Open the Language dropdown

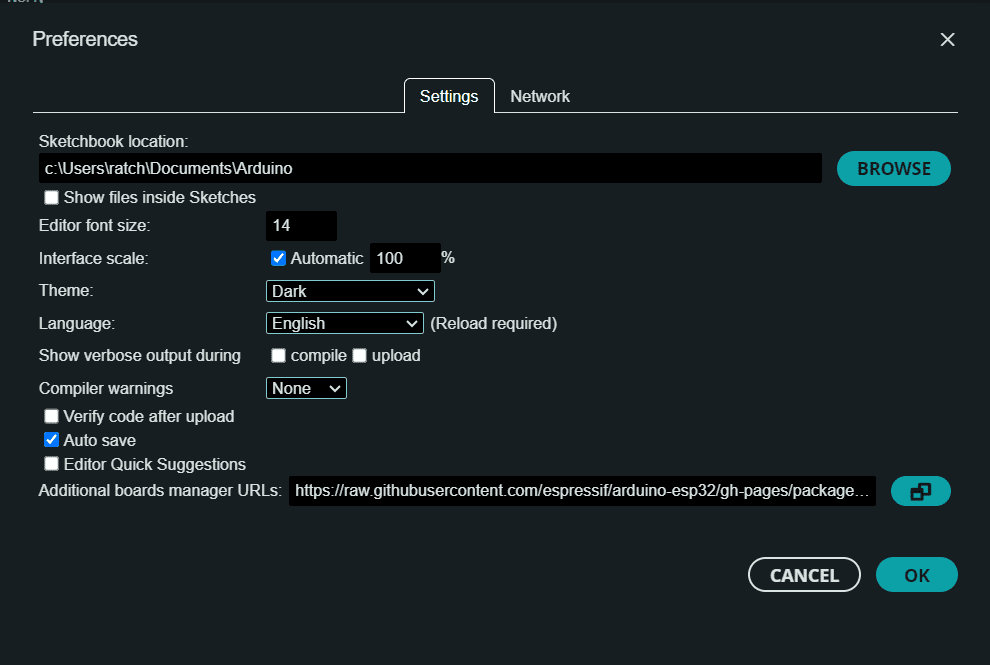click(x=344, y=323)
